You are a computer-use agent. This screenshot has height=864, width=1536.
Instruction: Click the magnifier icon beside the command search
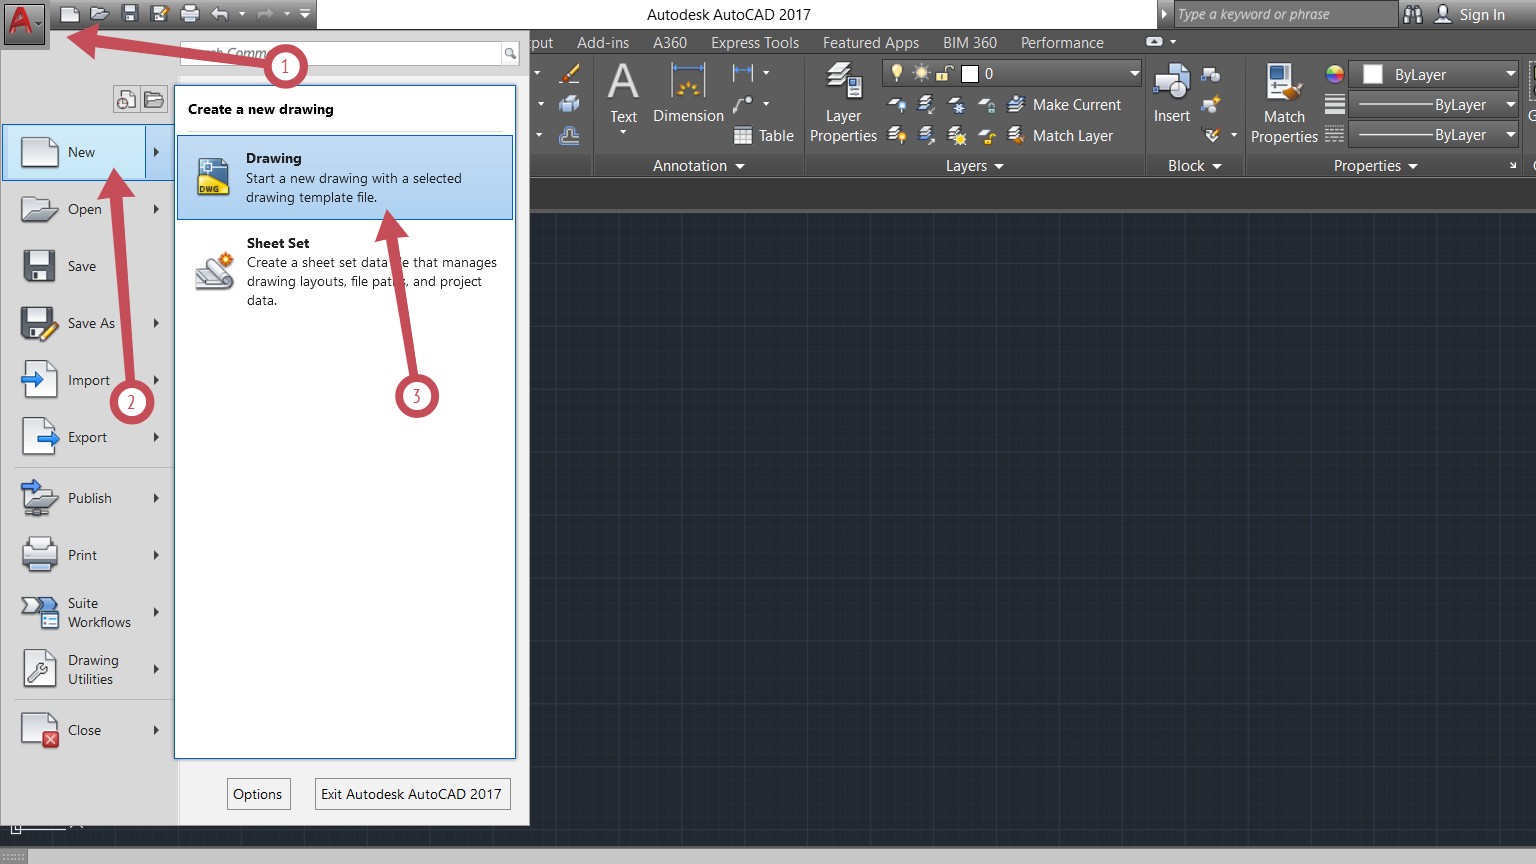click(x=510, y=54)
